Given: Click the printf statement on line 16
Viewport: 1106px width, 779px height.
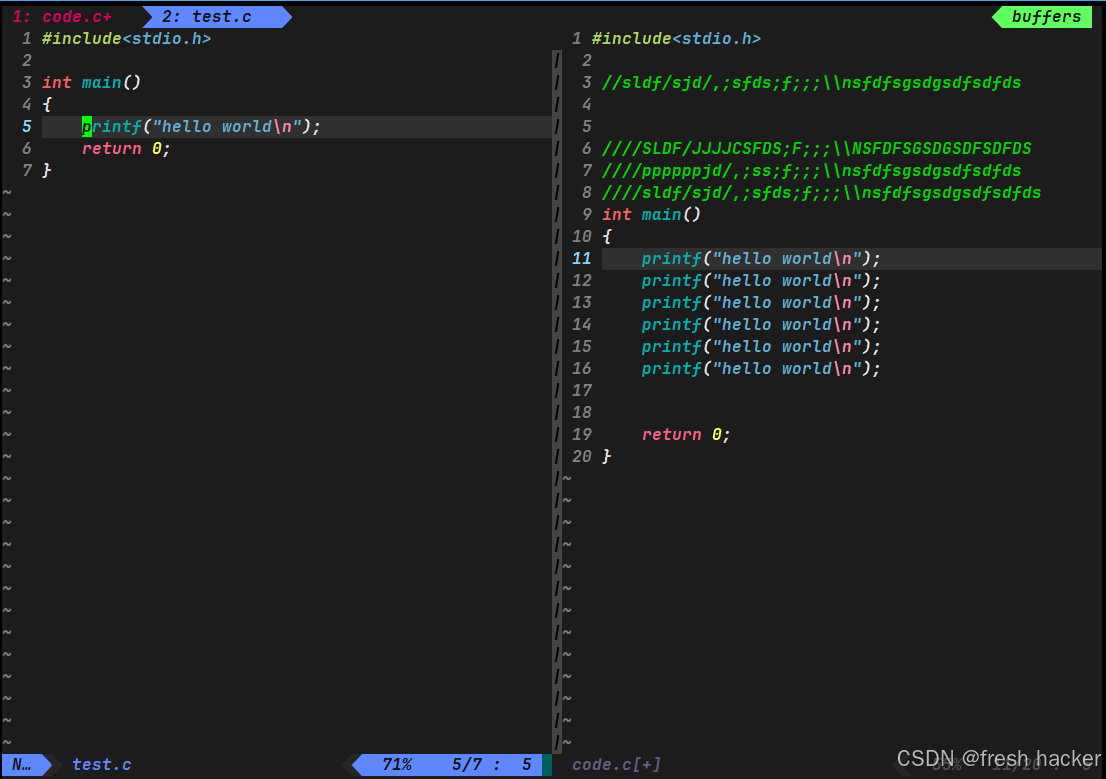Looking at the screenshot, I should click(x=761, y=368).
